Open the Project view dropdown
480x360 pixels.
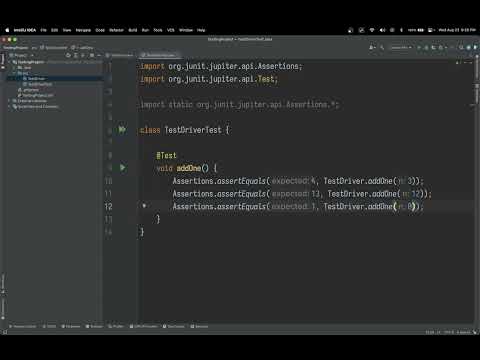point(21,55)
